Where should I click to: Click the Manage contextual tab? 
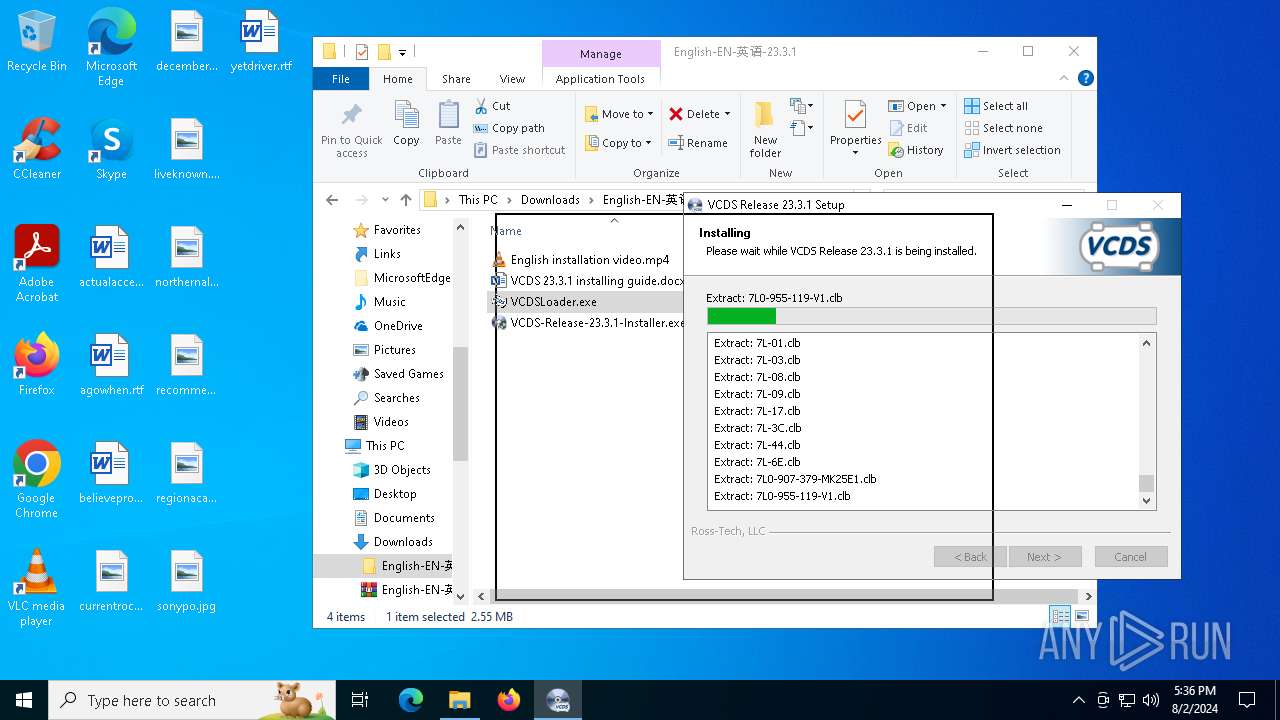pos(600,54)
